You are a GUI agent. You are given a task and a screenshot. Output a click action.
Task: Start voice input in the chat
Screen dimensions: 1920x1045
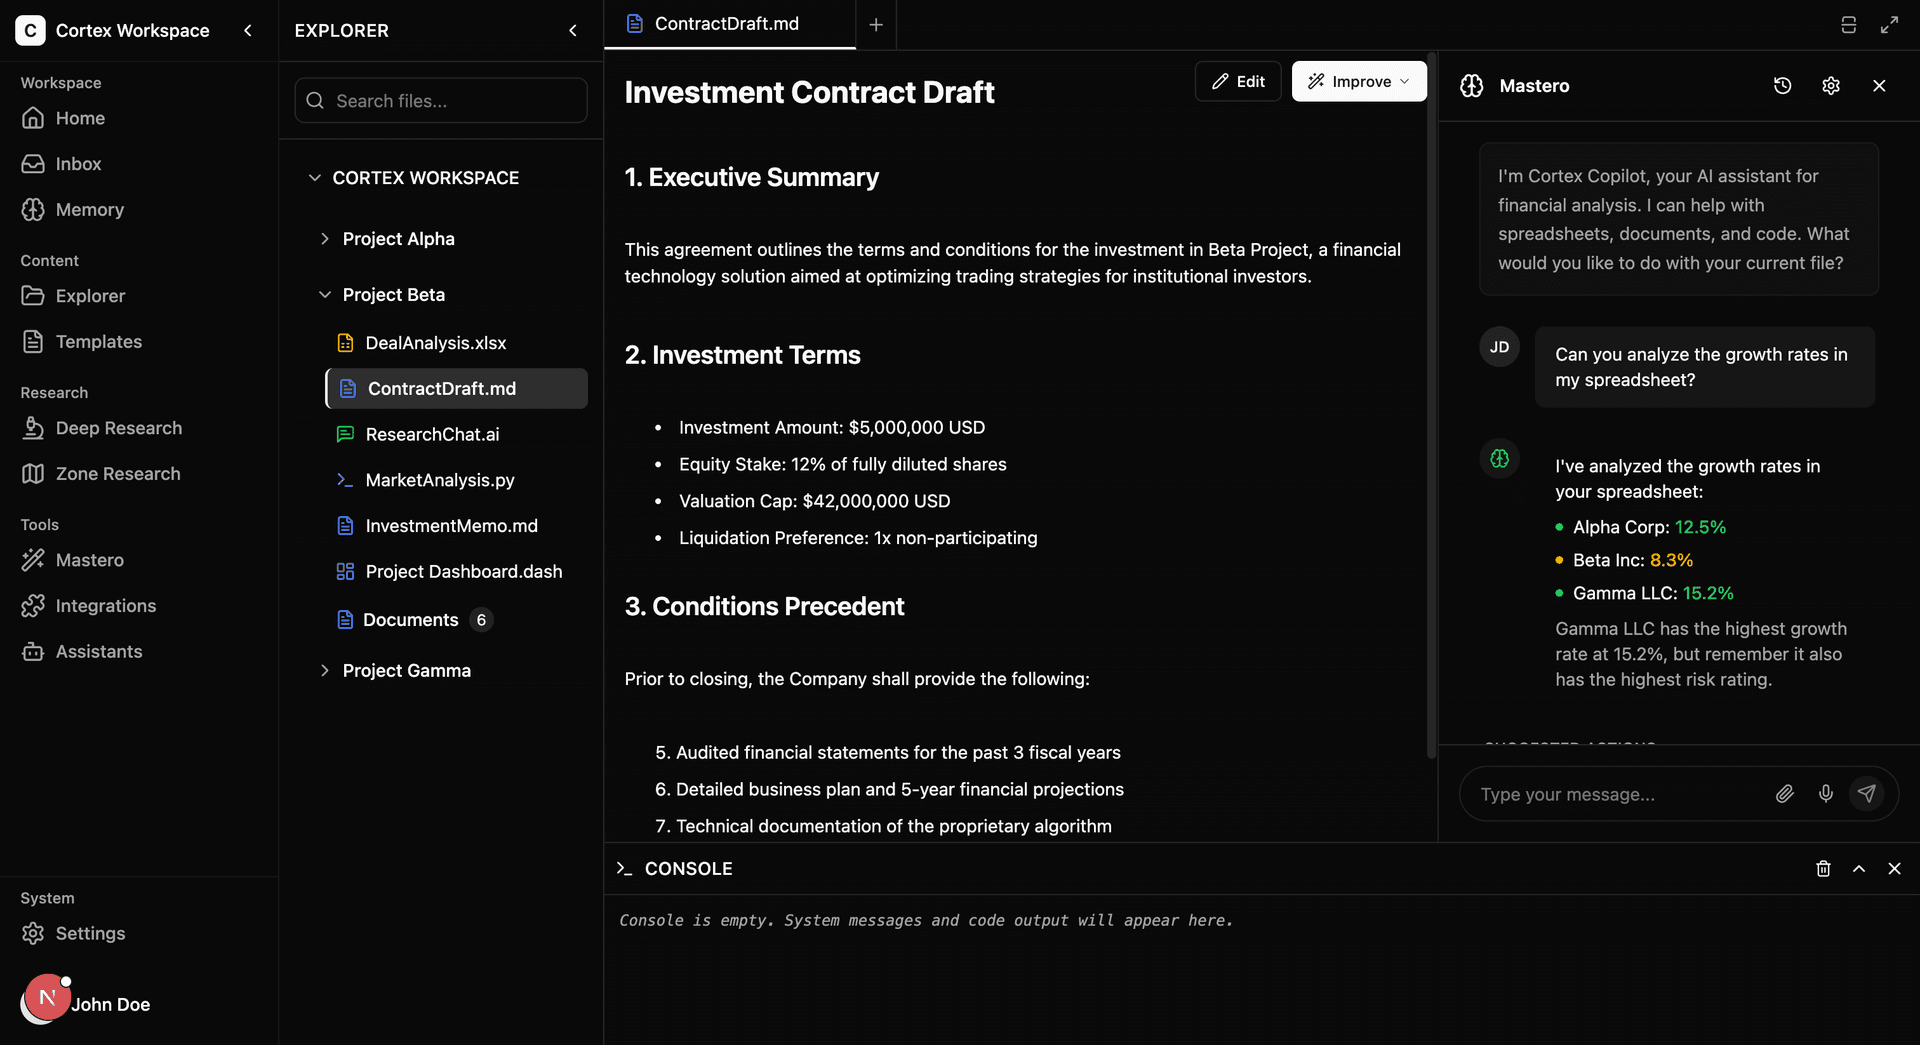pos(1826,793)
